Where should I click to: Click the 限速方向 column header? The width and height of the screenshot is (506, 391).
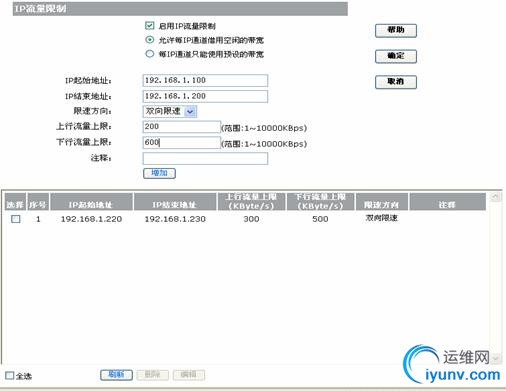pyautogui.click(x=382, y=202)
